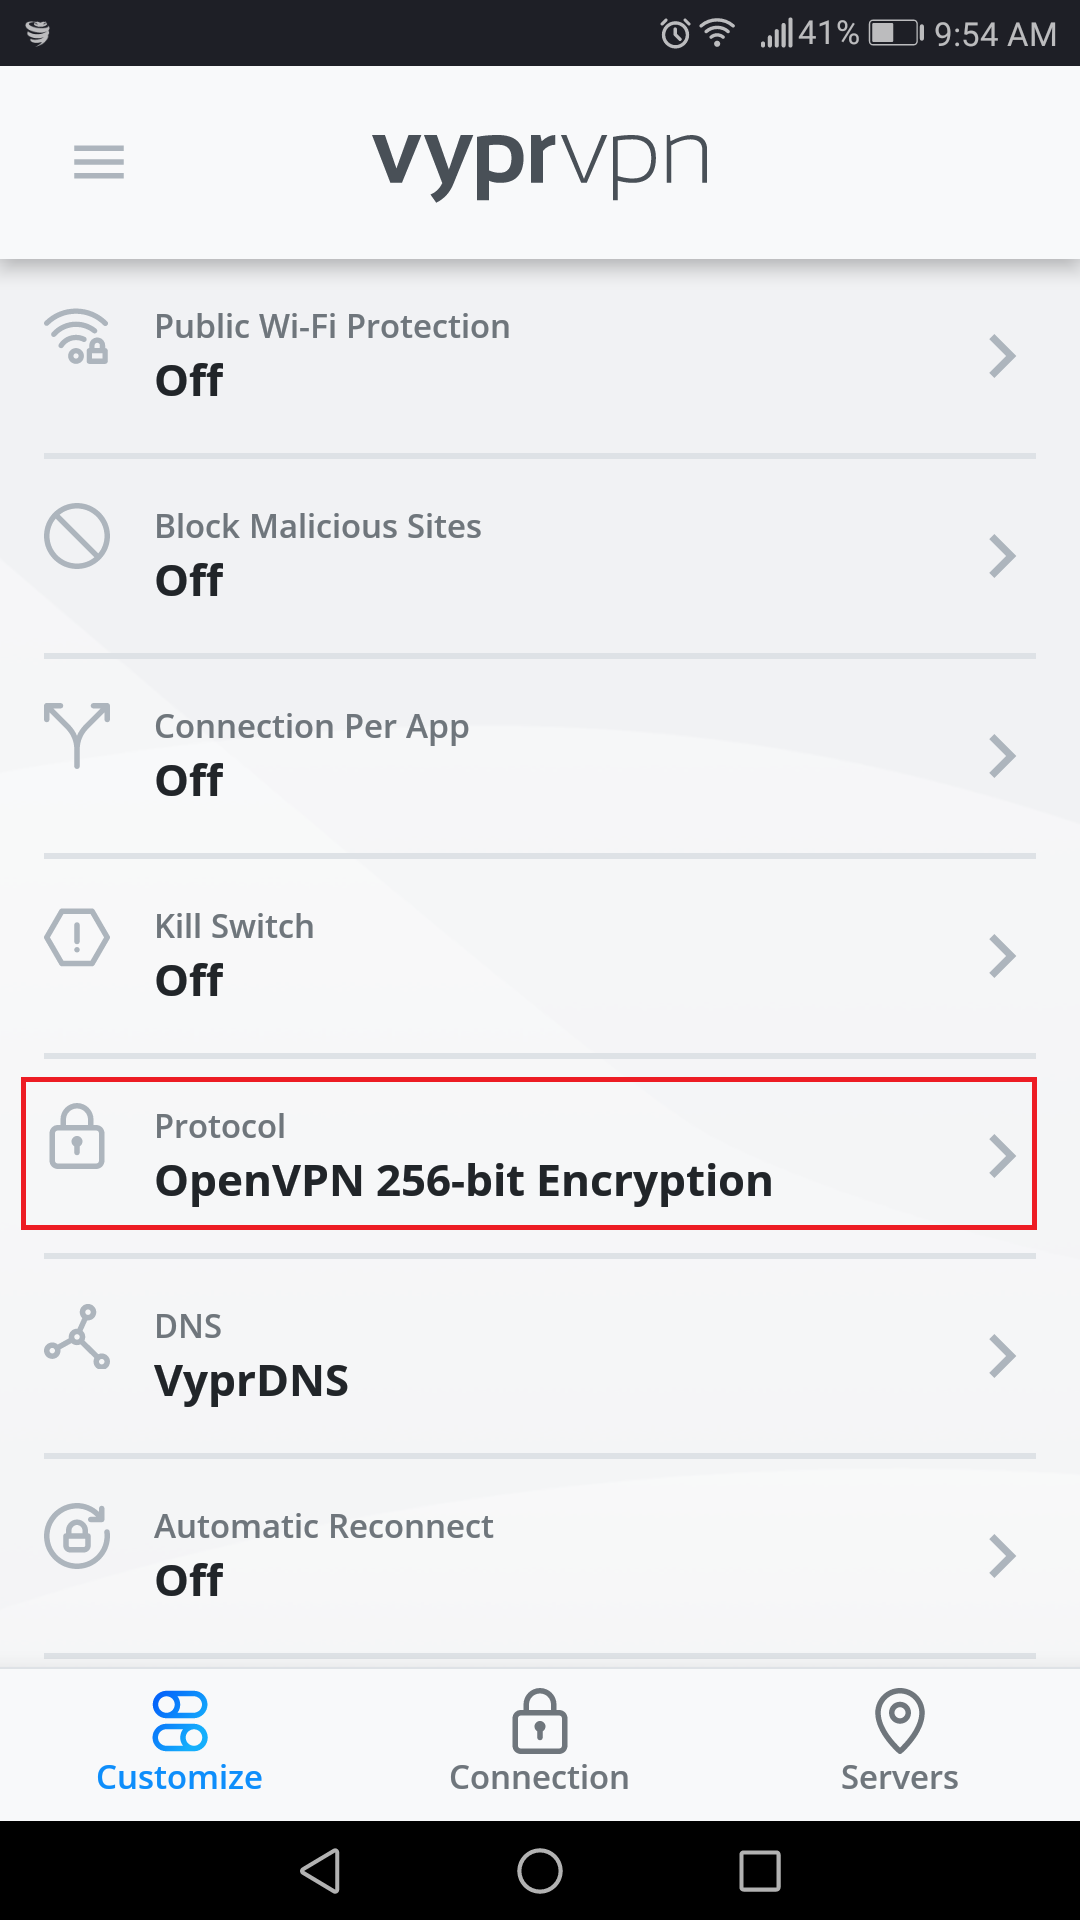Tap the Block Malicious Sites prohibited icon
This screenshot has width=1080, height=1920.
(77, 536)
